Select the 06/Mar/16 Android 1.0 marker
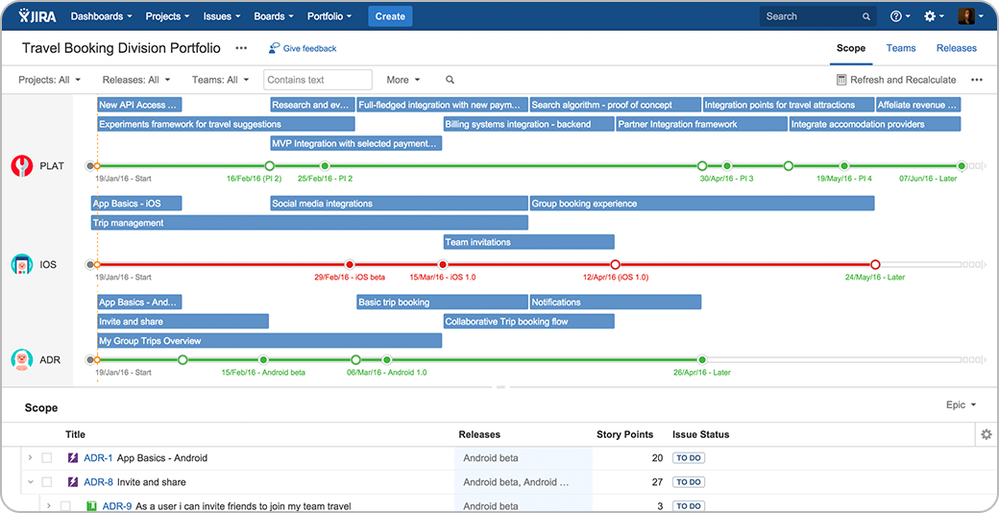The image size is (999, 513). pyautogui.click(x=387, y=359)
